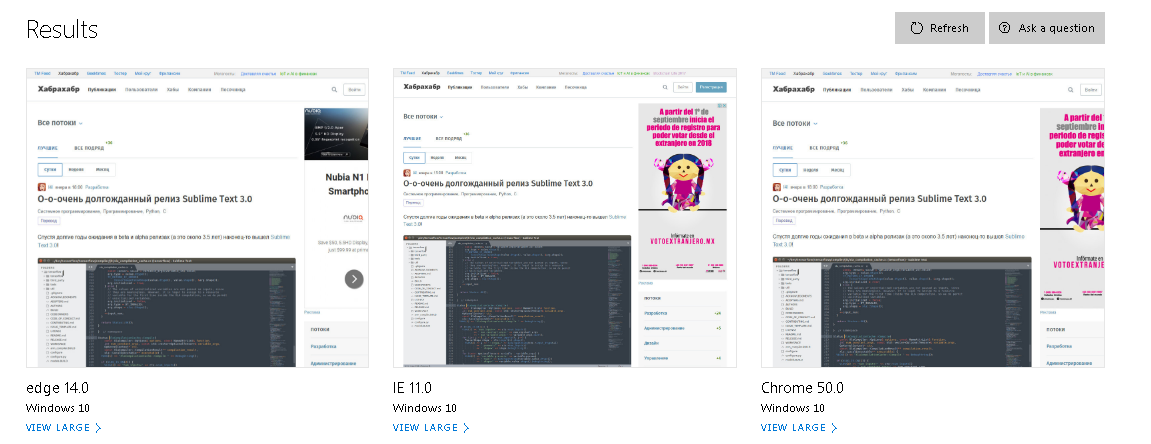Click Windows 10 text under edge 14.0
The width and height of the screenshot is (1151, 444).
57,408
